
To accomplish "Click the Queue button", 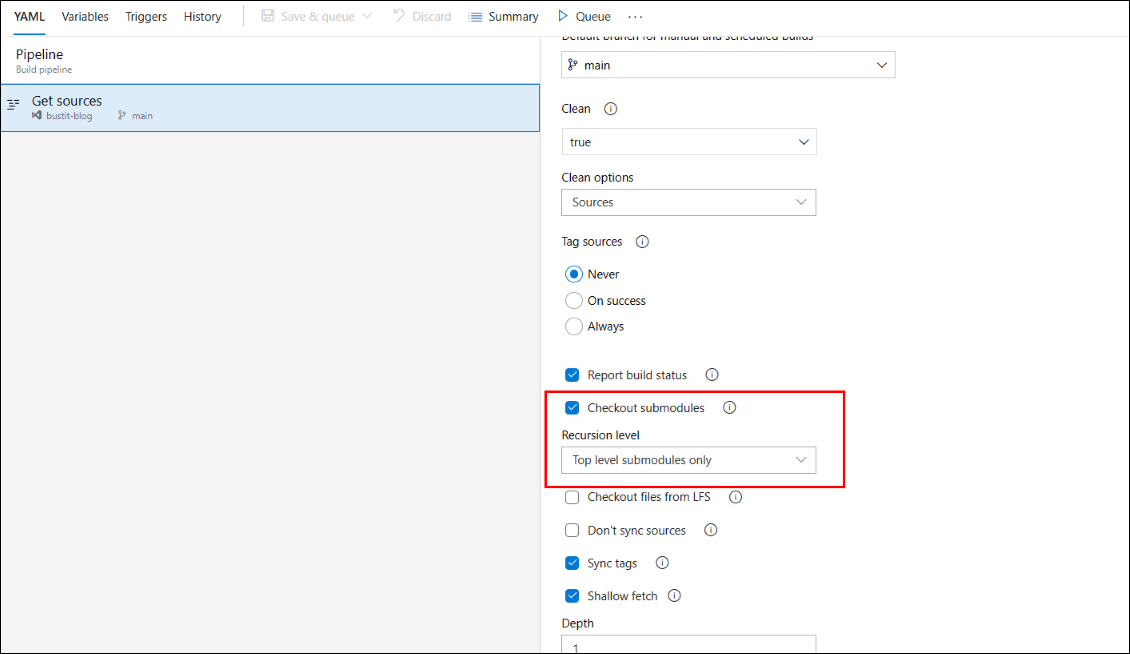I will [584, 17].
